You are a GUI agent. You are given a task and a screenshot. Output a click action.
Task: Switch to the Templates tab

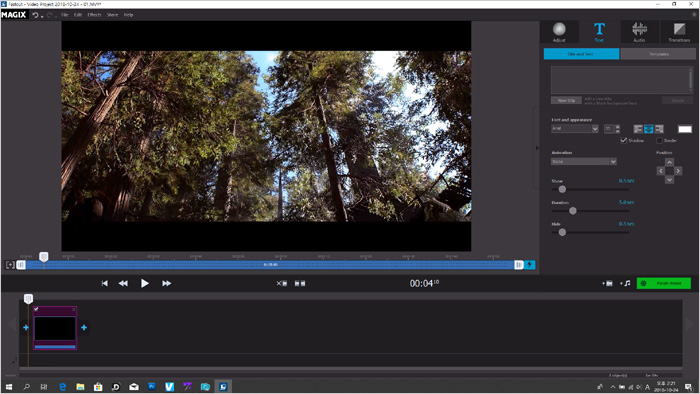pos(658,54)
